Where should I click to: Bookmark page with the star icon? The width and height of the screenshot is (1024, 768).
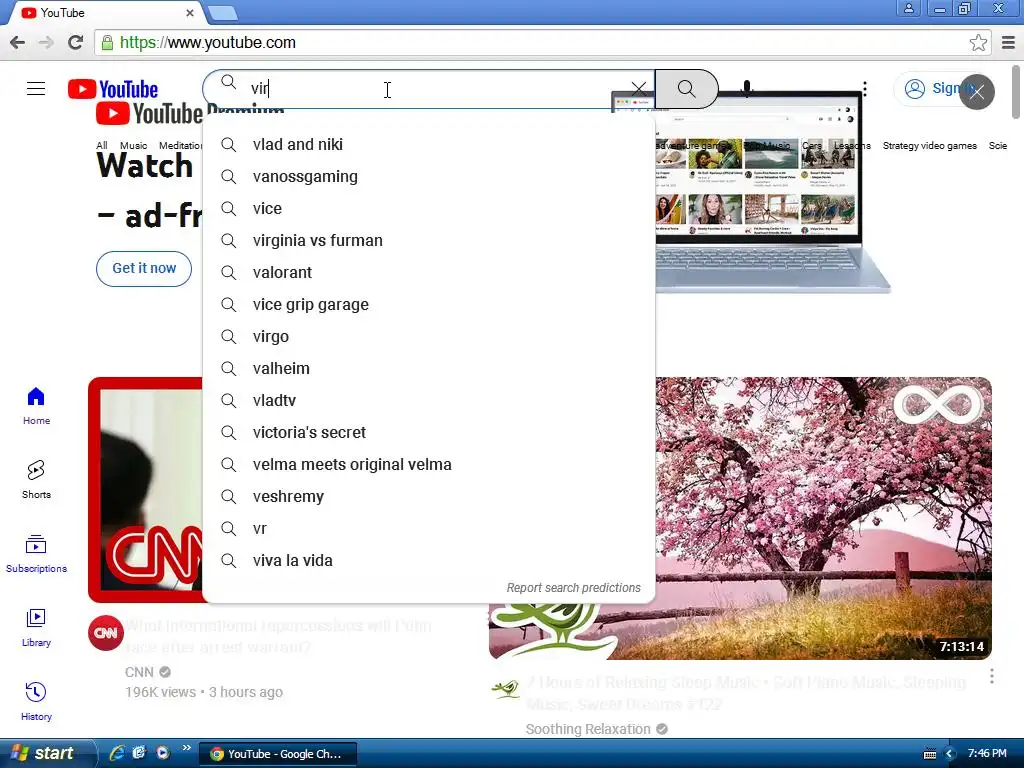[x=978, y=42]
